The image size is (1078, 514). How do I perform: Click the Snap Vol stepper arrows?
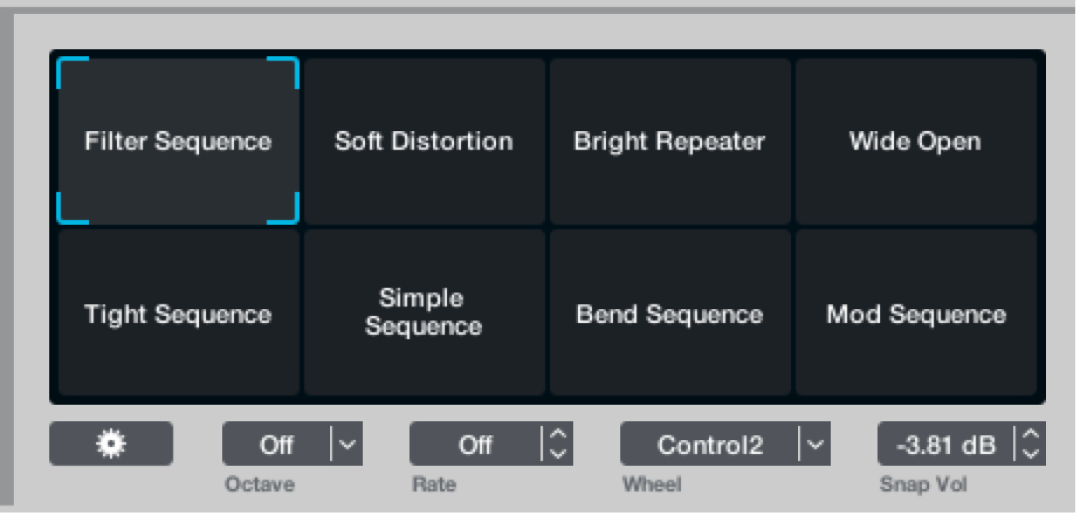pos(1032,444)
